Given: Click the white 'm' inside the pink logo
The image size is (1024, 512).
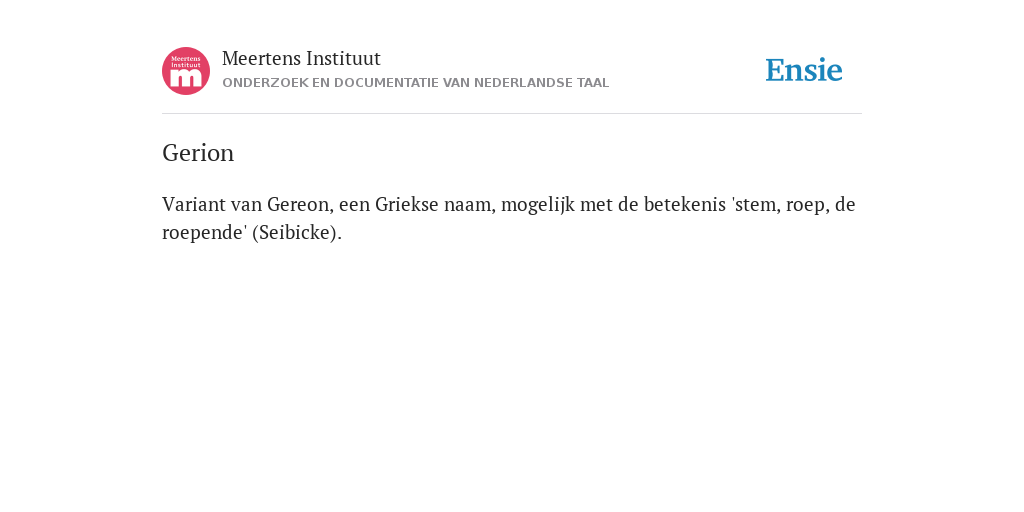Looking at the screenshot, I should point(186,78).
